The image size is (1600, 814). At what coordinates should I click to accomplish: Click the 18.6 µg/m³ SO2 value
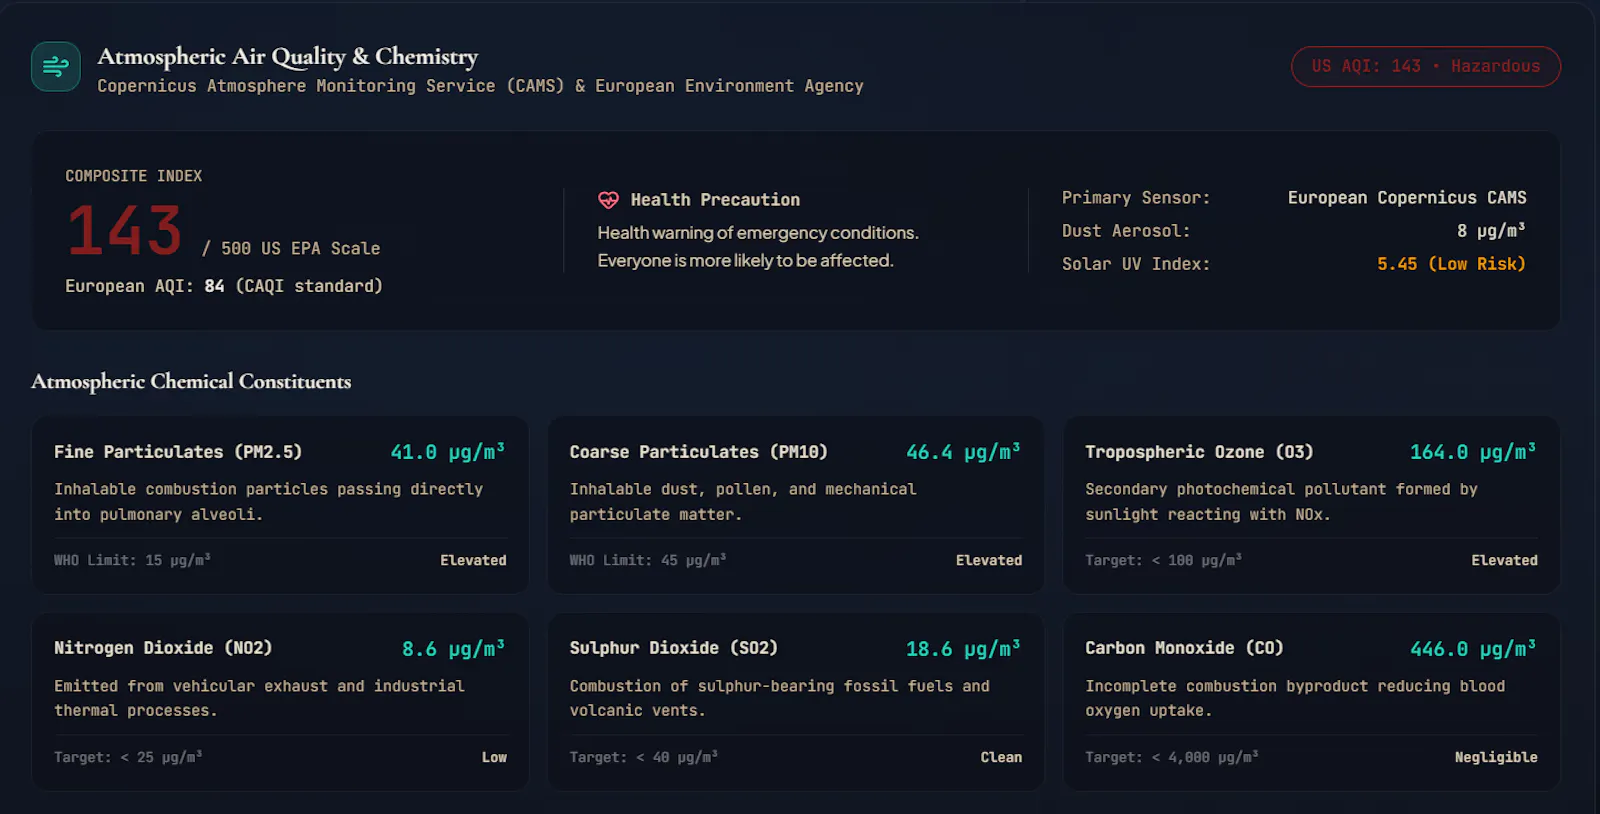(x=963, y=649)
